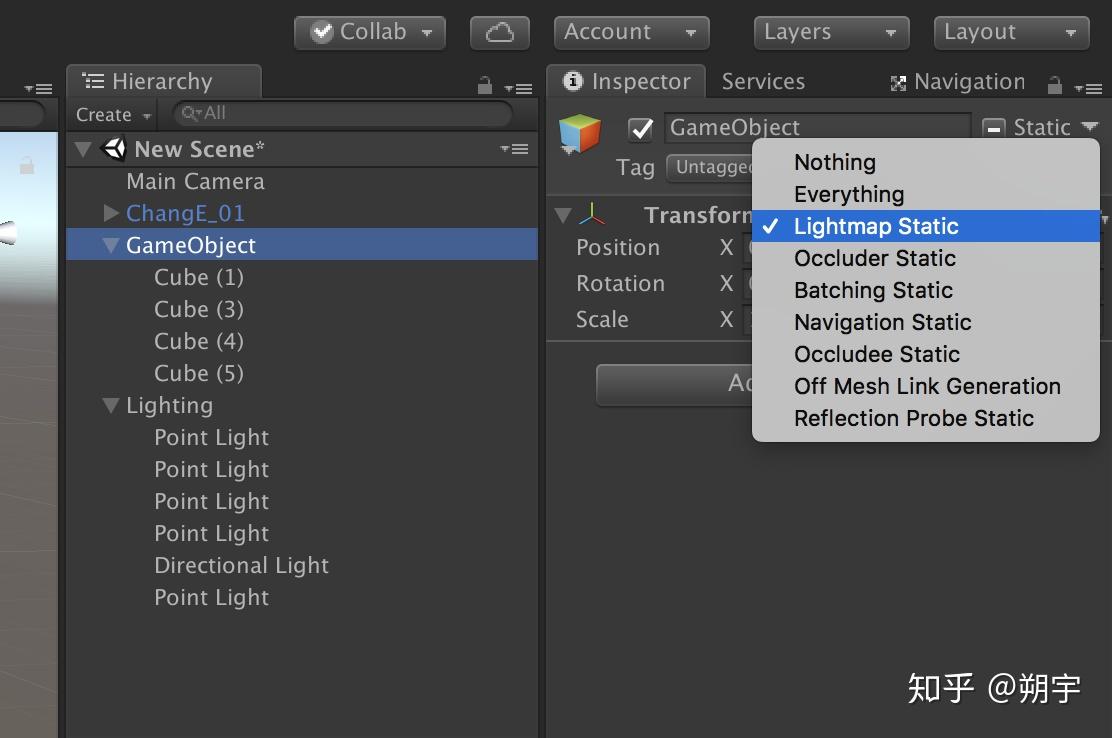Select the GameObject row in Hierarchy
1112x738 pixels.
[x=302, y=245]
